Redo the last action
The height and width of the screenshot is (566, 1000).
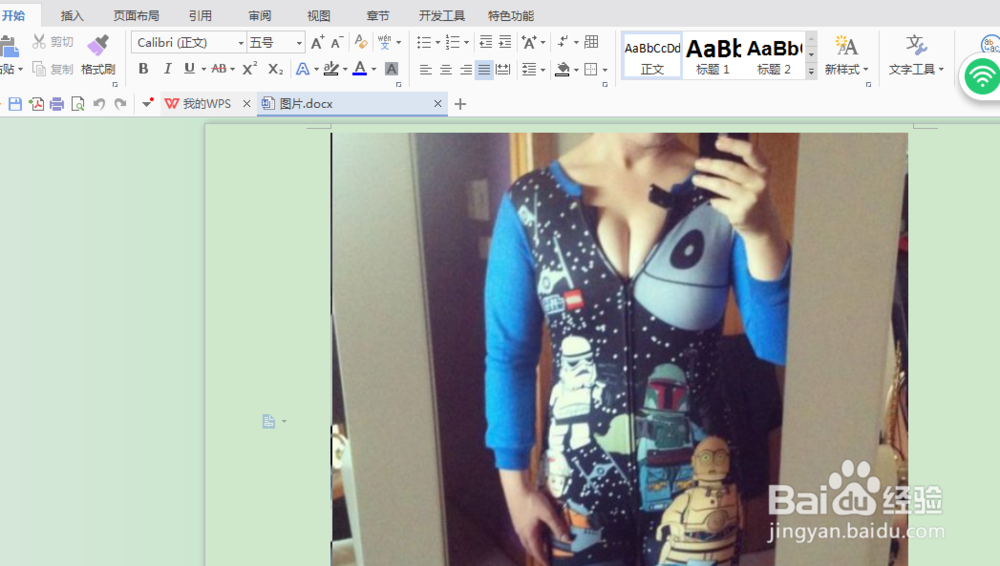pyautogui.click(x=120, y=104)
